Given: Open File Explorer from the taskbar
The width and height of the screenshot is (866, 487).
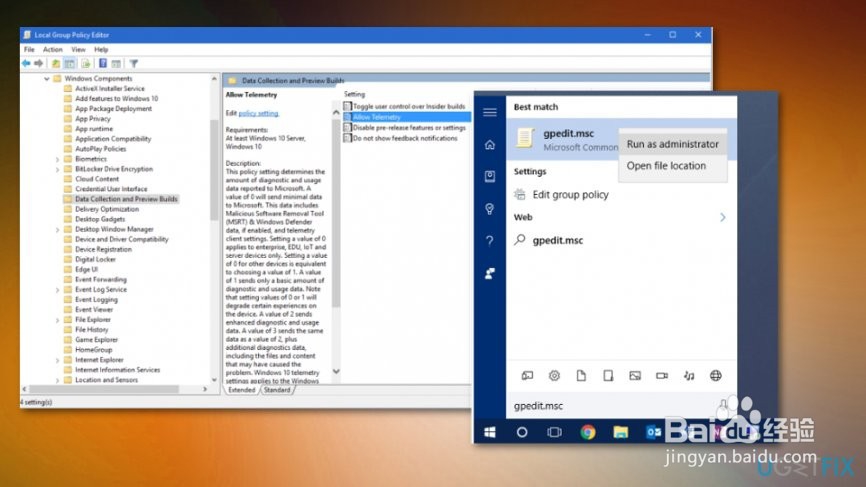Looking at the screenshot, I should [x=621, y=432].
